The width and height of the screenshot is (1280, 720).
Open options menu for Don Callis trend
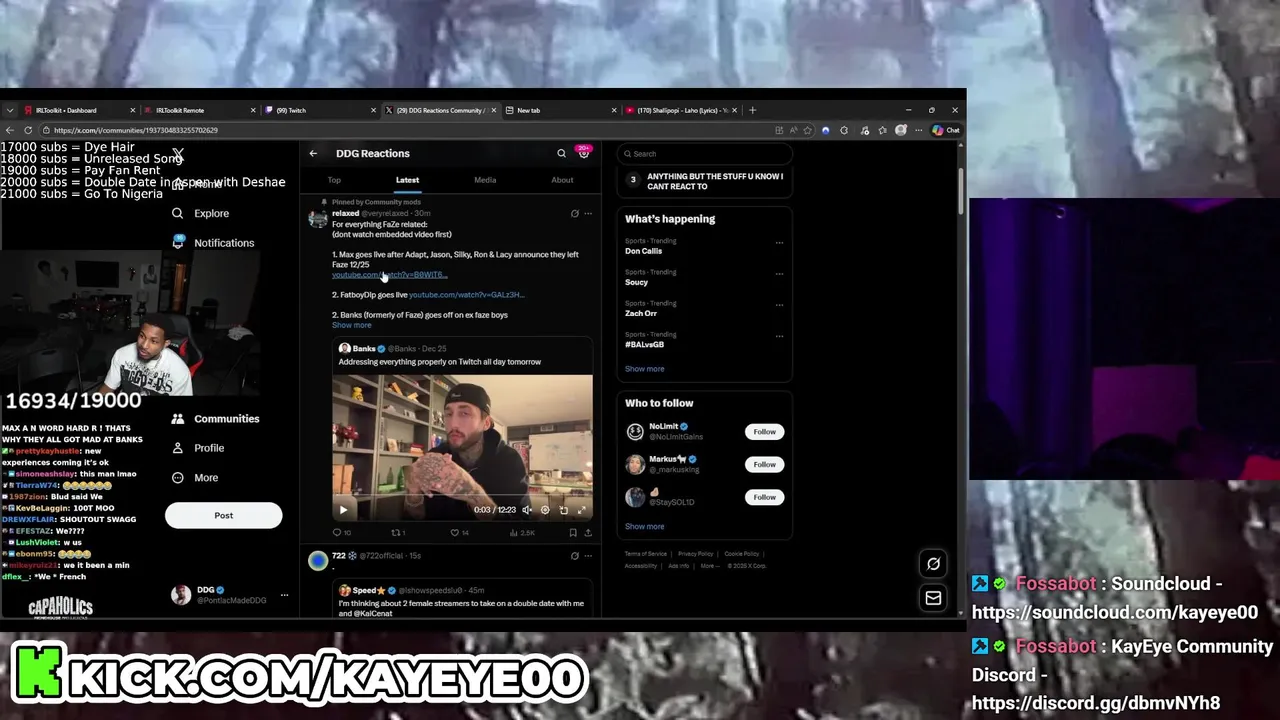pyautogui.click(x=779, y=242)
